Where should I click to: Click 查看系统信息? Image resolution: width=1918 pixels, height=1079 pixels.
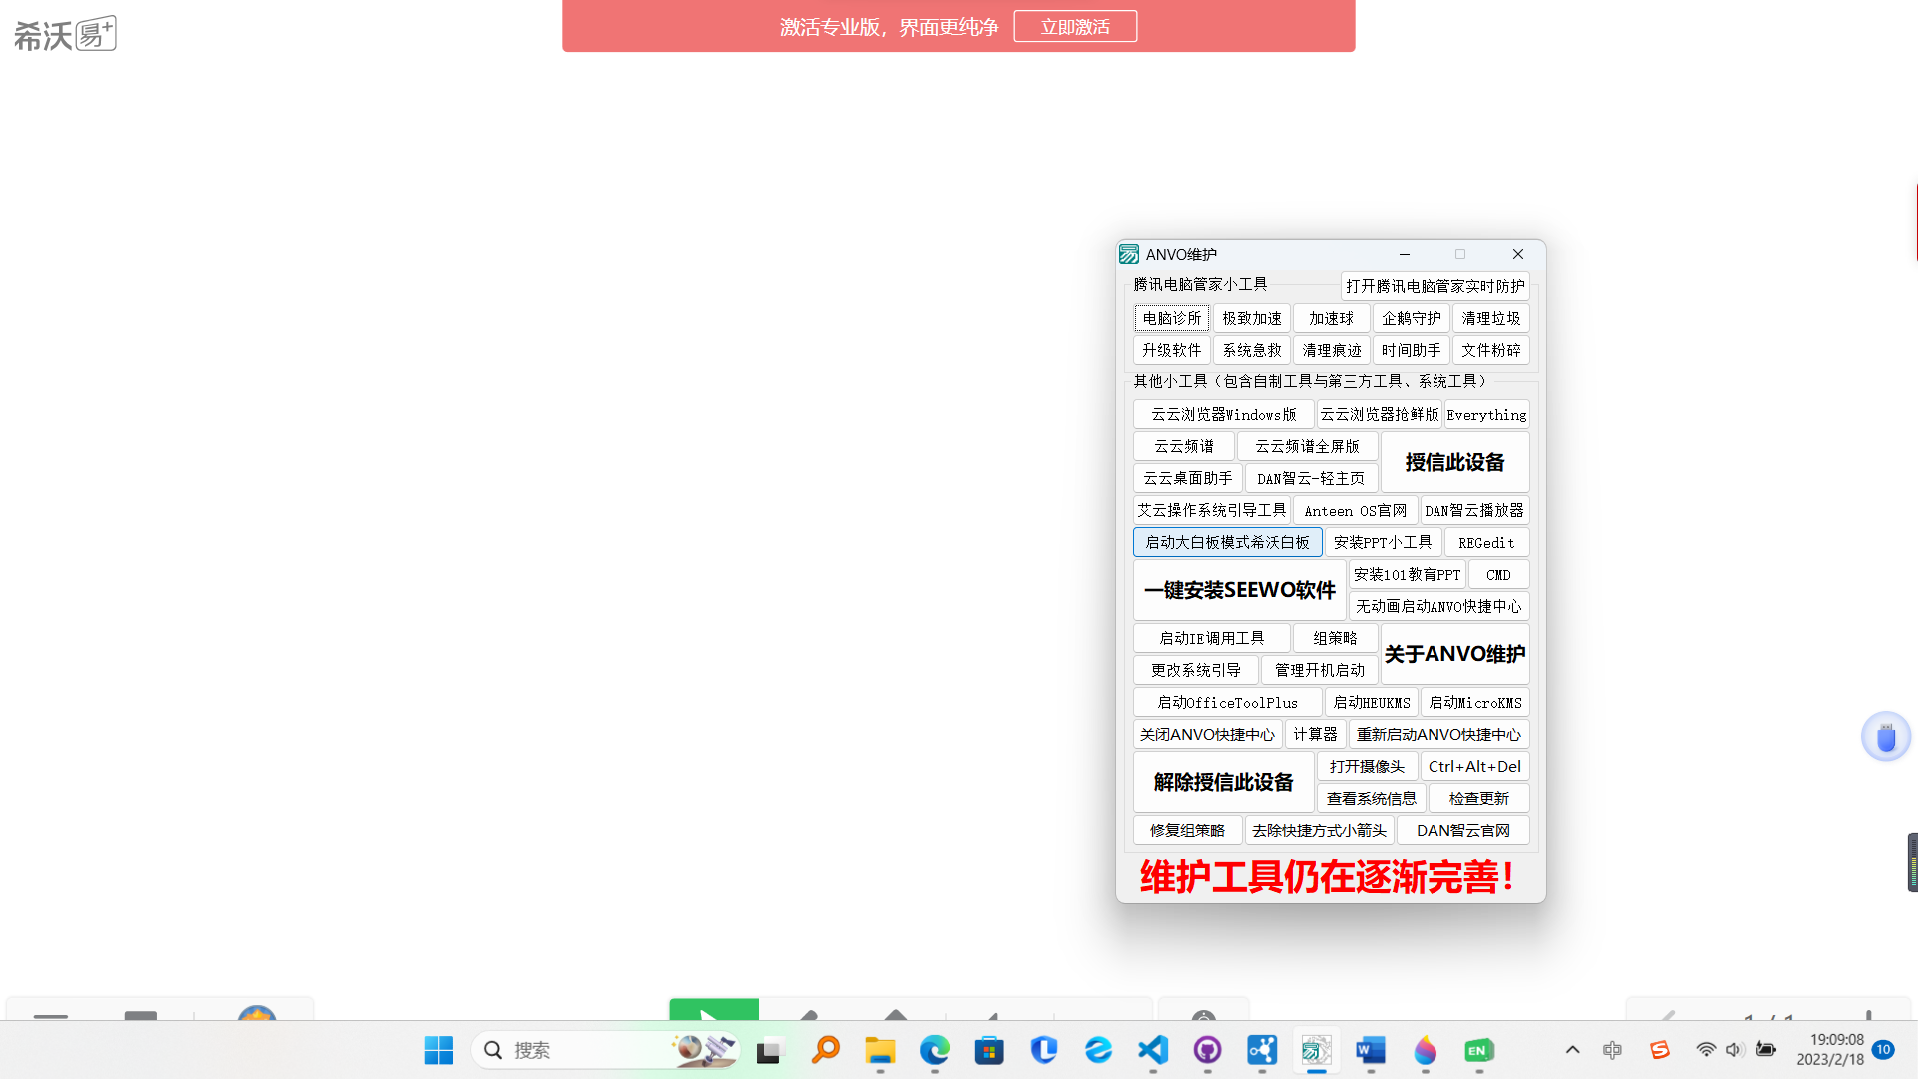(x=1372, y=798)
